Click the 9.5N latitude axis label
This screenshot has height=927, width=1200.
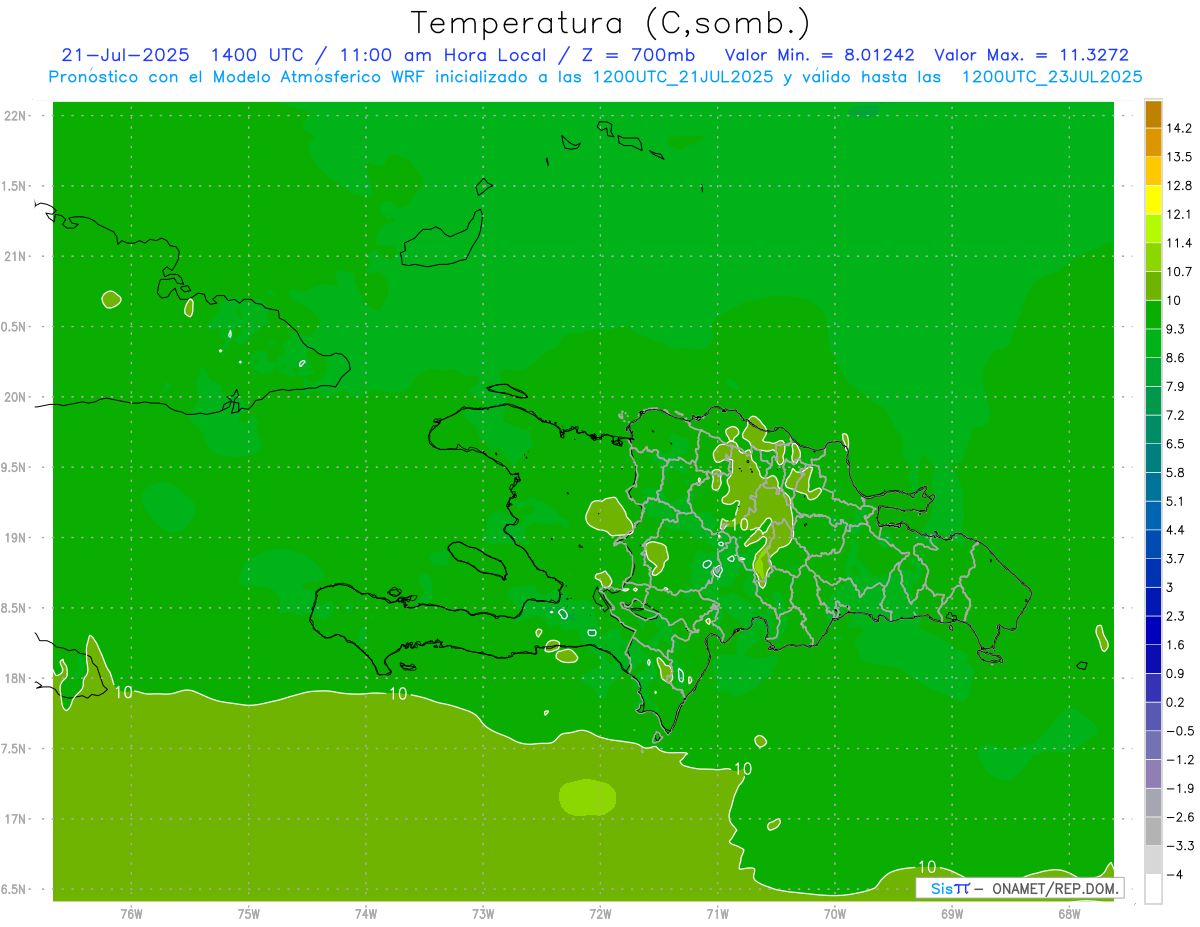(15, 467)
